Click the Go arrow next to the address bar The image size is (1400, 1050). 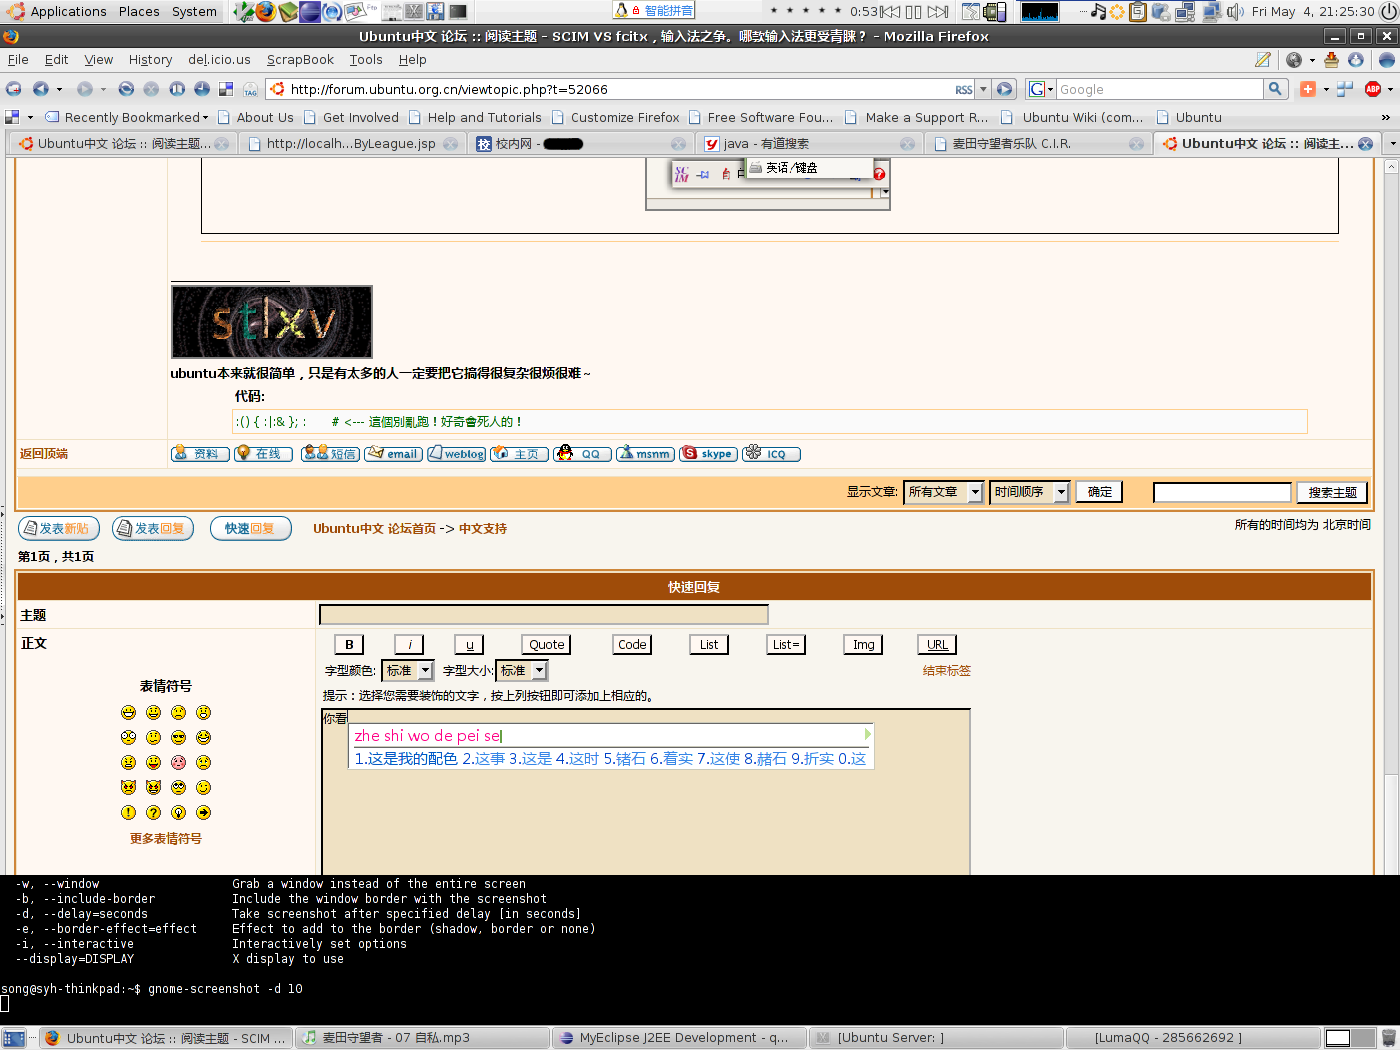pyautogui.click(x=1005, y=89)
